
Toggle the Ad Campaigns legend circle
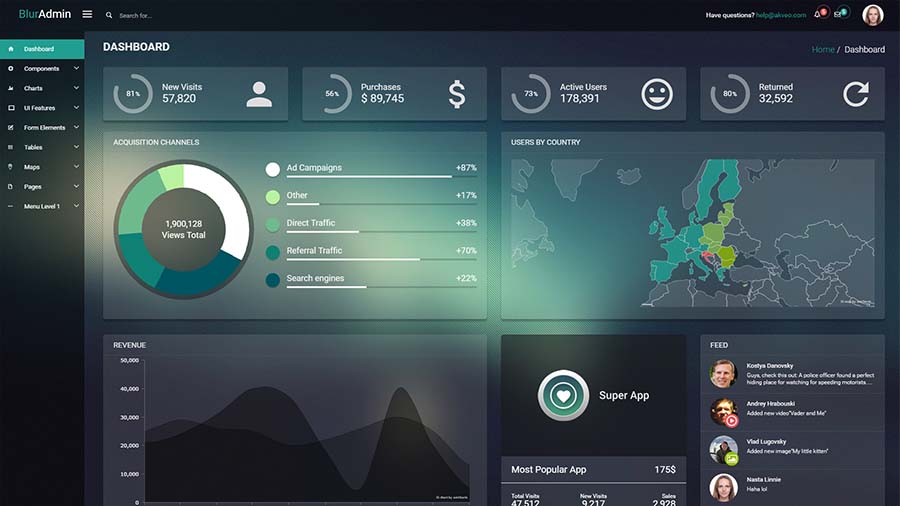(273, 170)
